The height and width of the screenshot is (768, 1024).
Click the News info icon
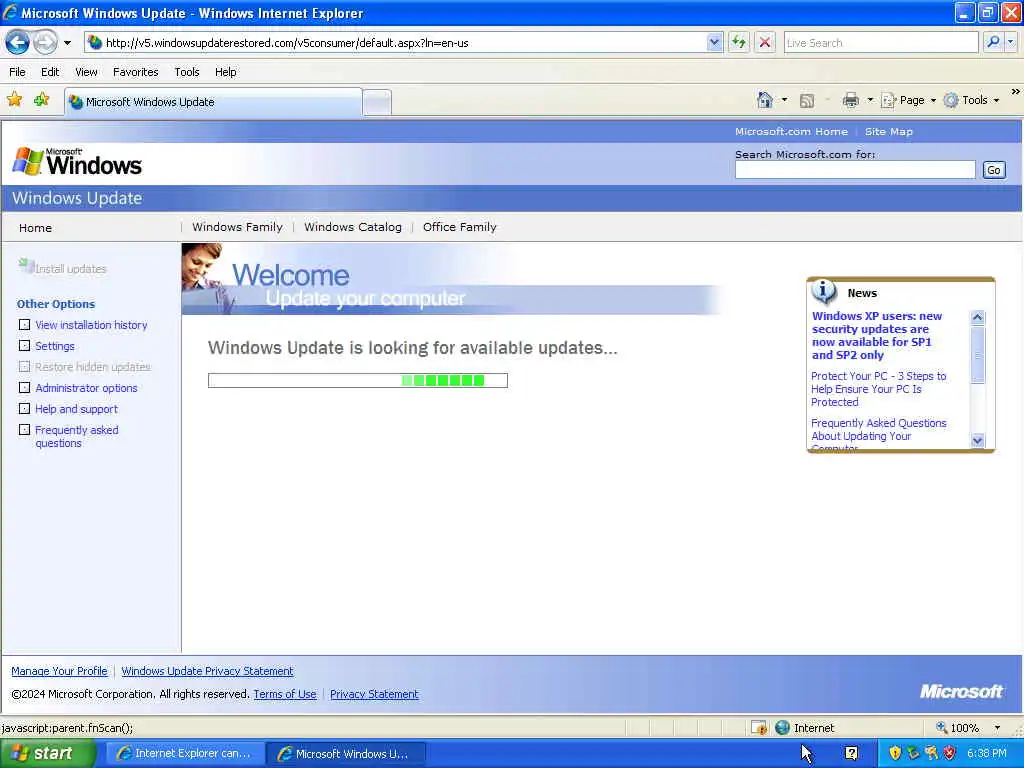824,291
